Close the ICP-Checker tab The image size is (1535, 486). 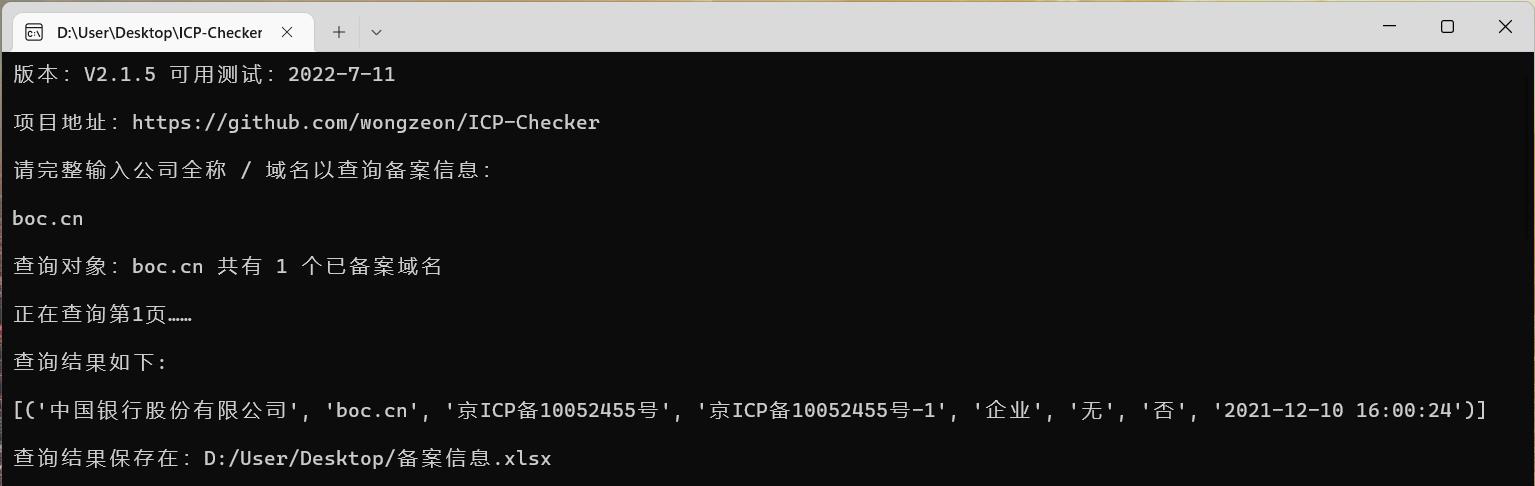pos(287,32)
